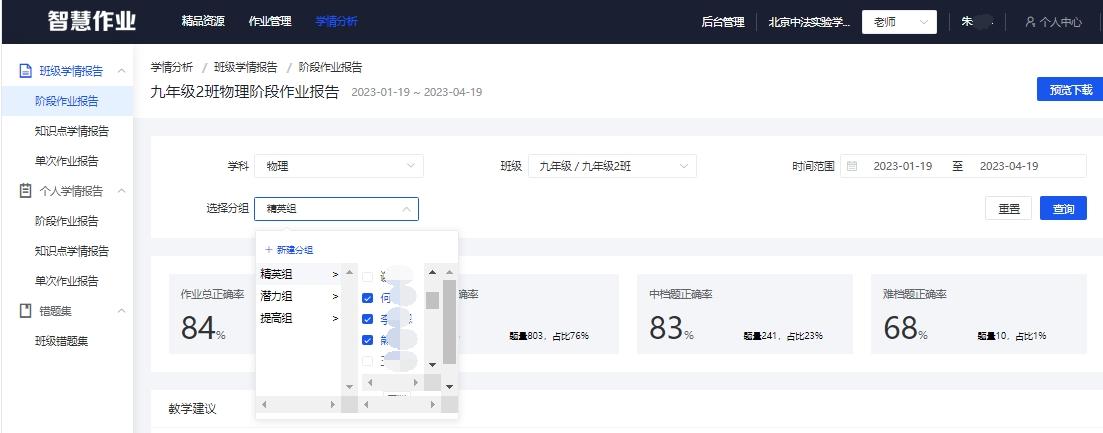
Task: Click the 查询 button
Action: [1063, 209]
